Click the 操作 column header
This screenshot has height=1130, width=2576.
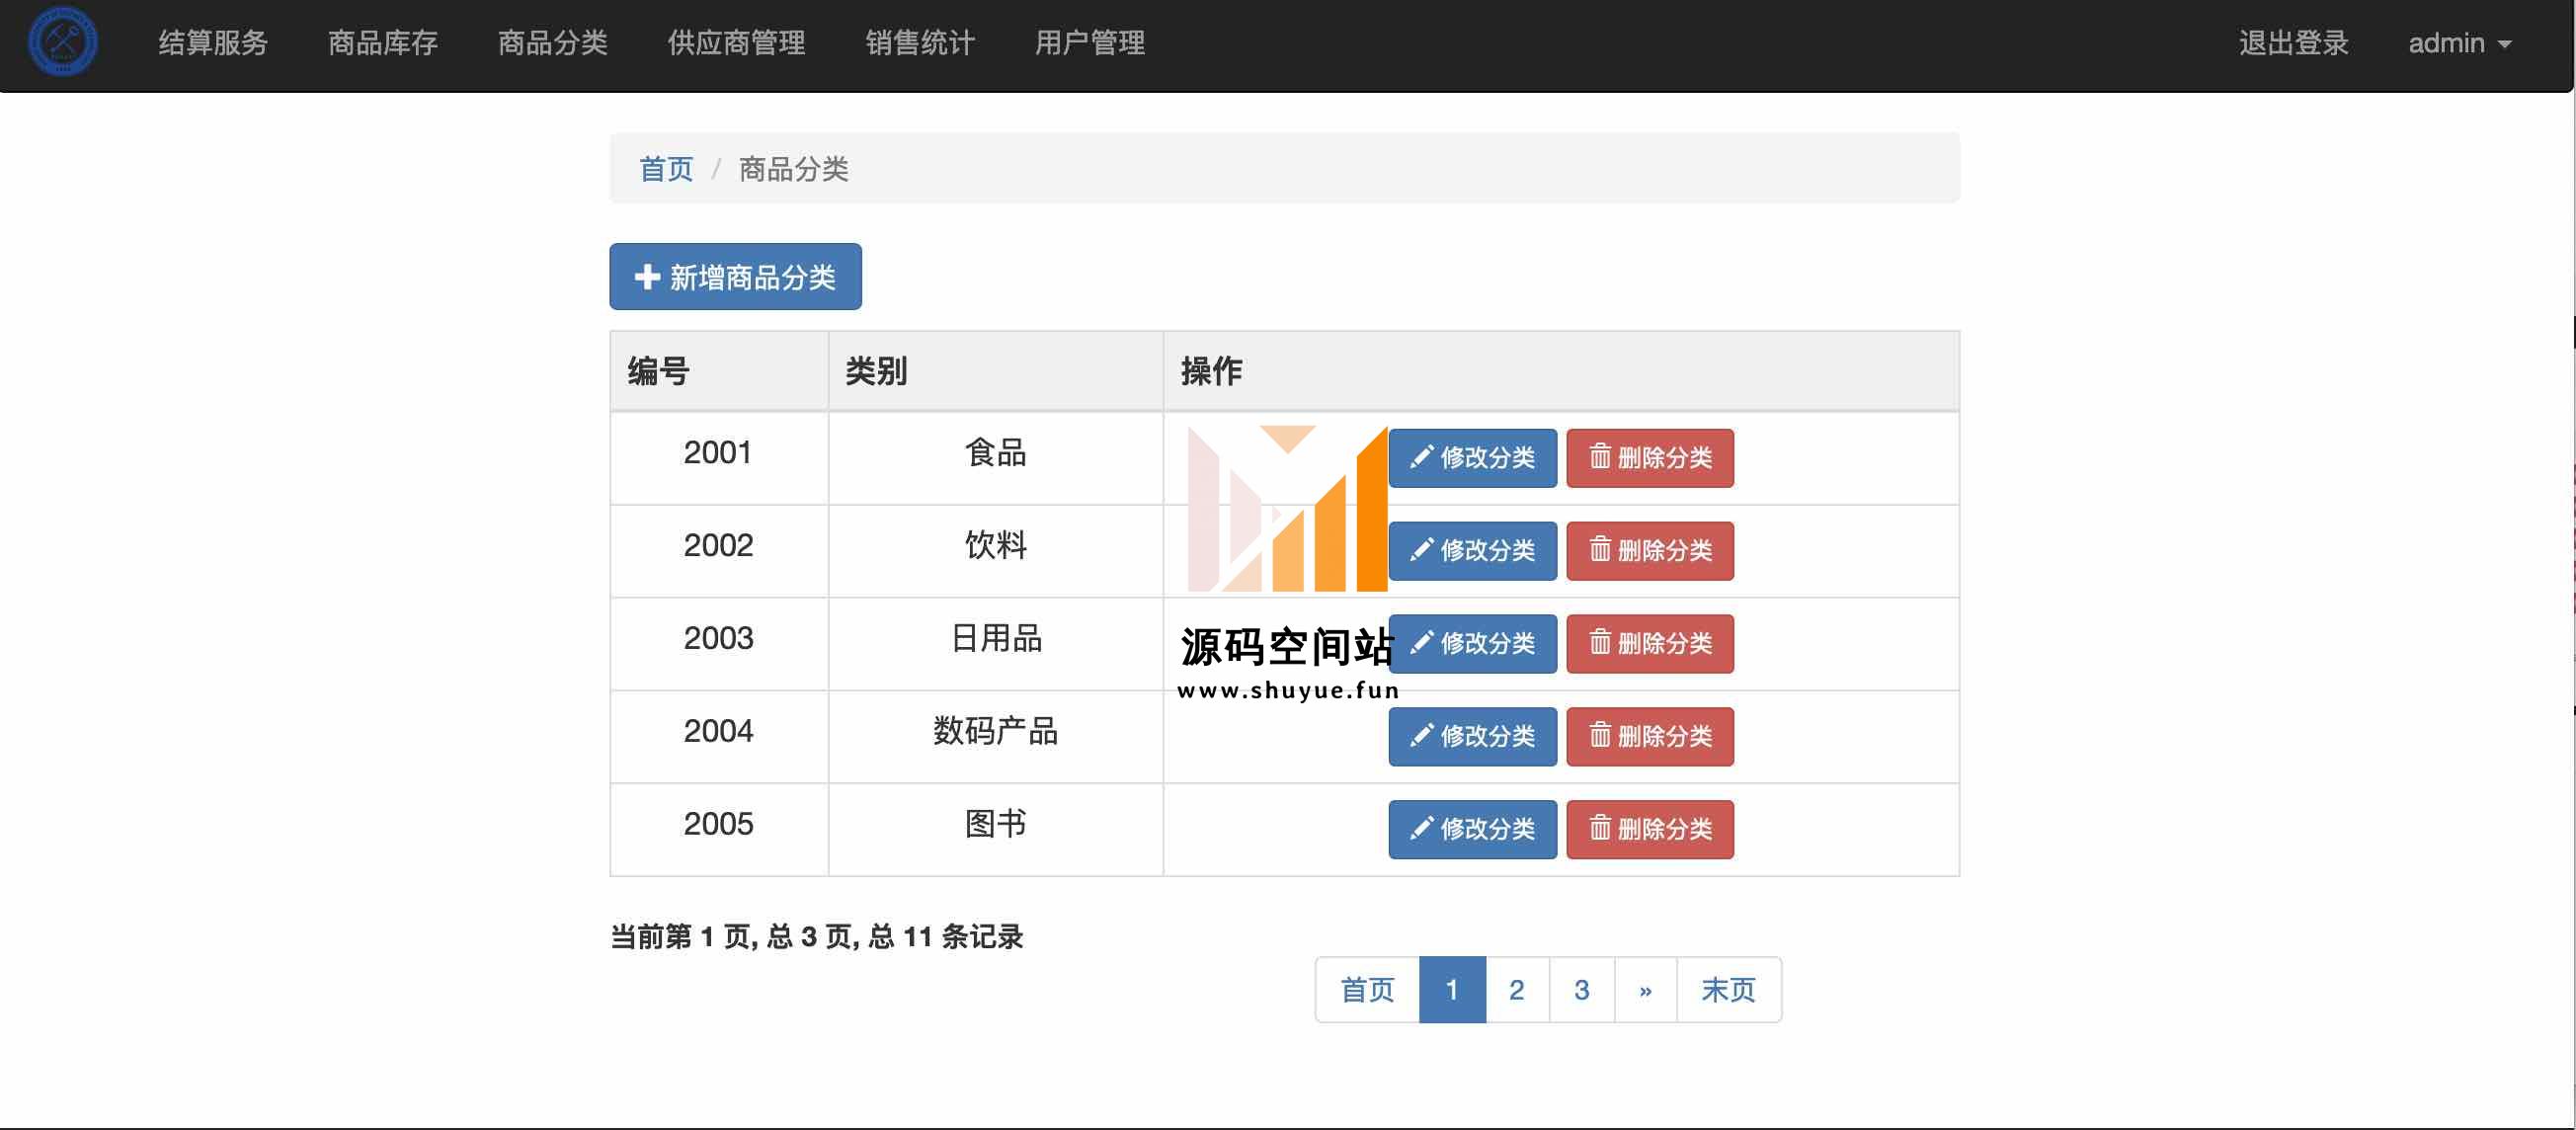(x=1561, y=371)
